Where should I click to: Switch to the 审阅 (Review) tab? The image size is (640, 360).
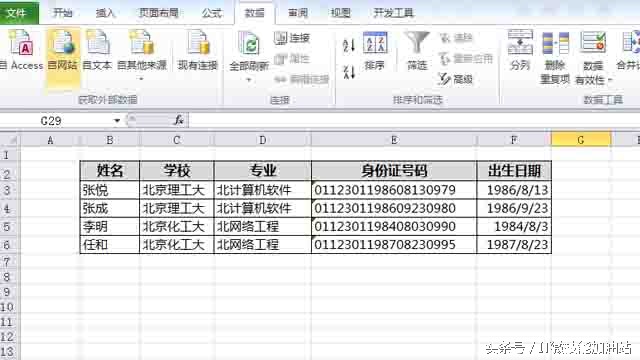pos(298,13)
